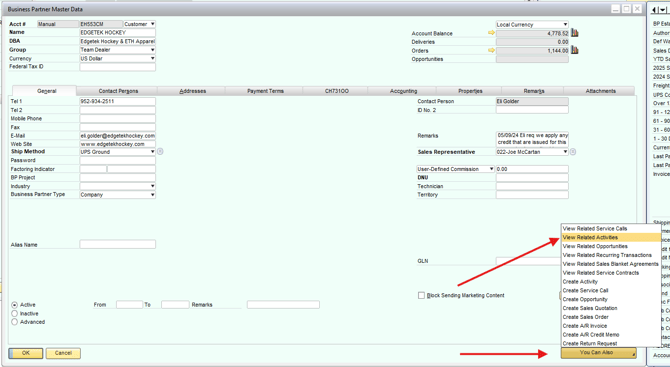This screenshot has height=367, width=670.
Task: Click the Territory field
Action: pos(532,195)
